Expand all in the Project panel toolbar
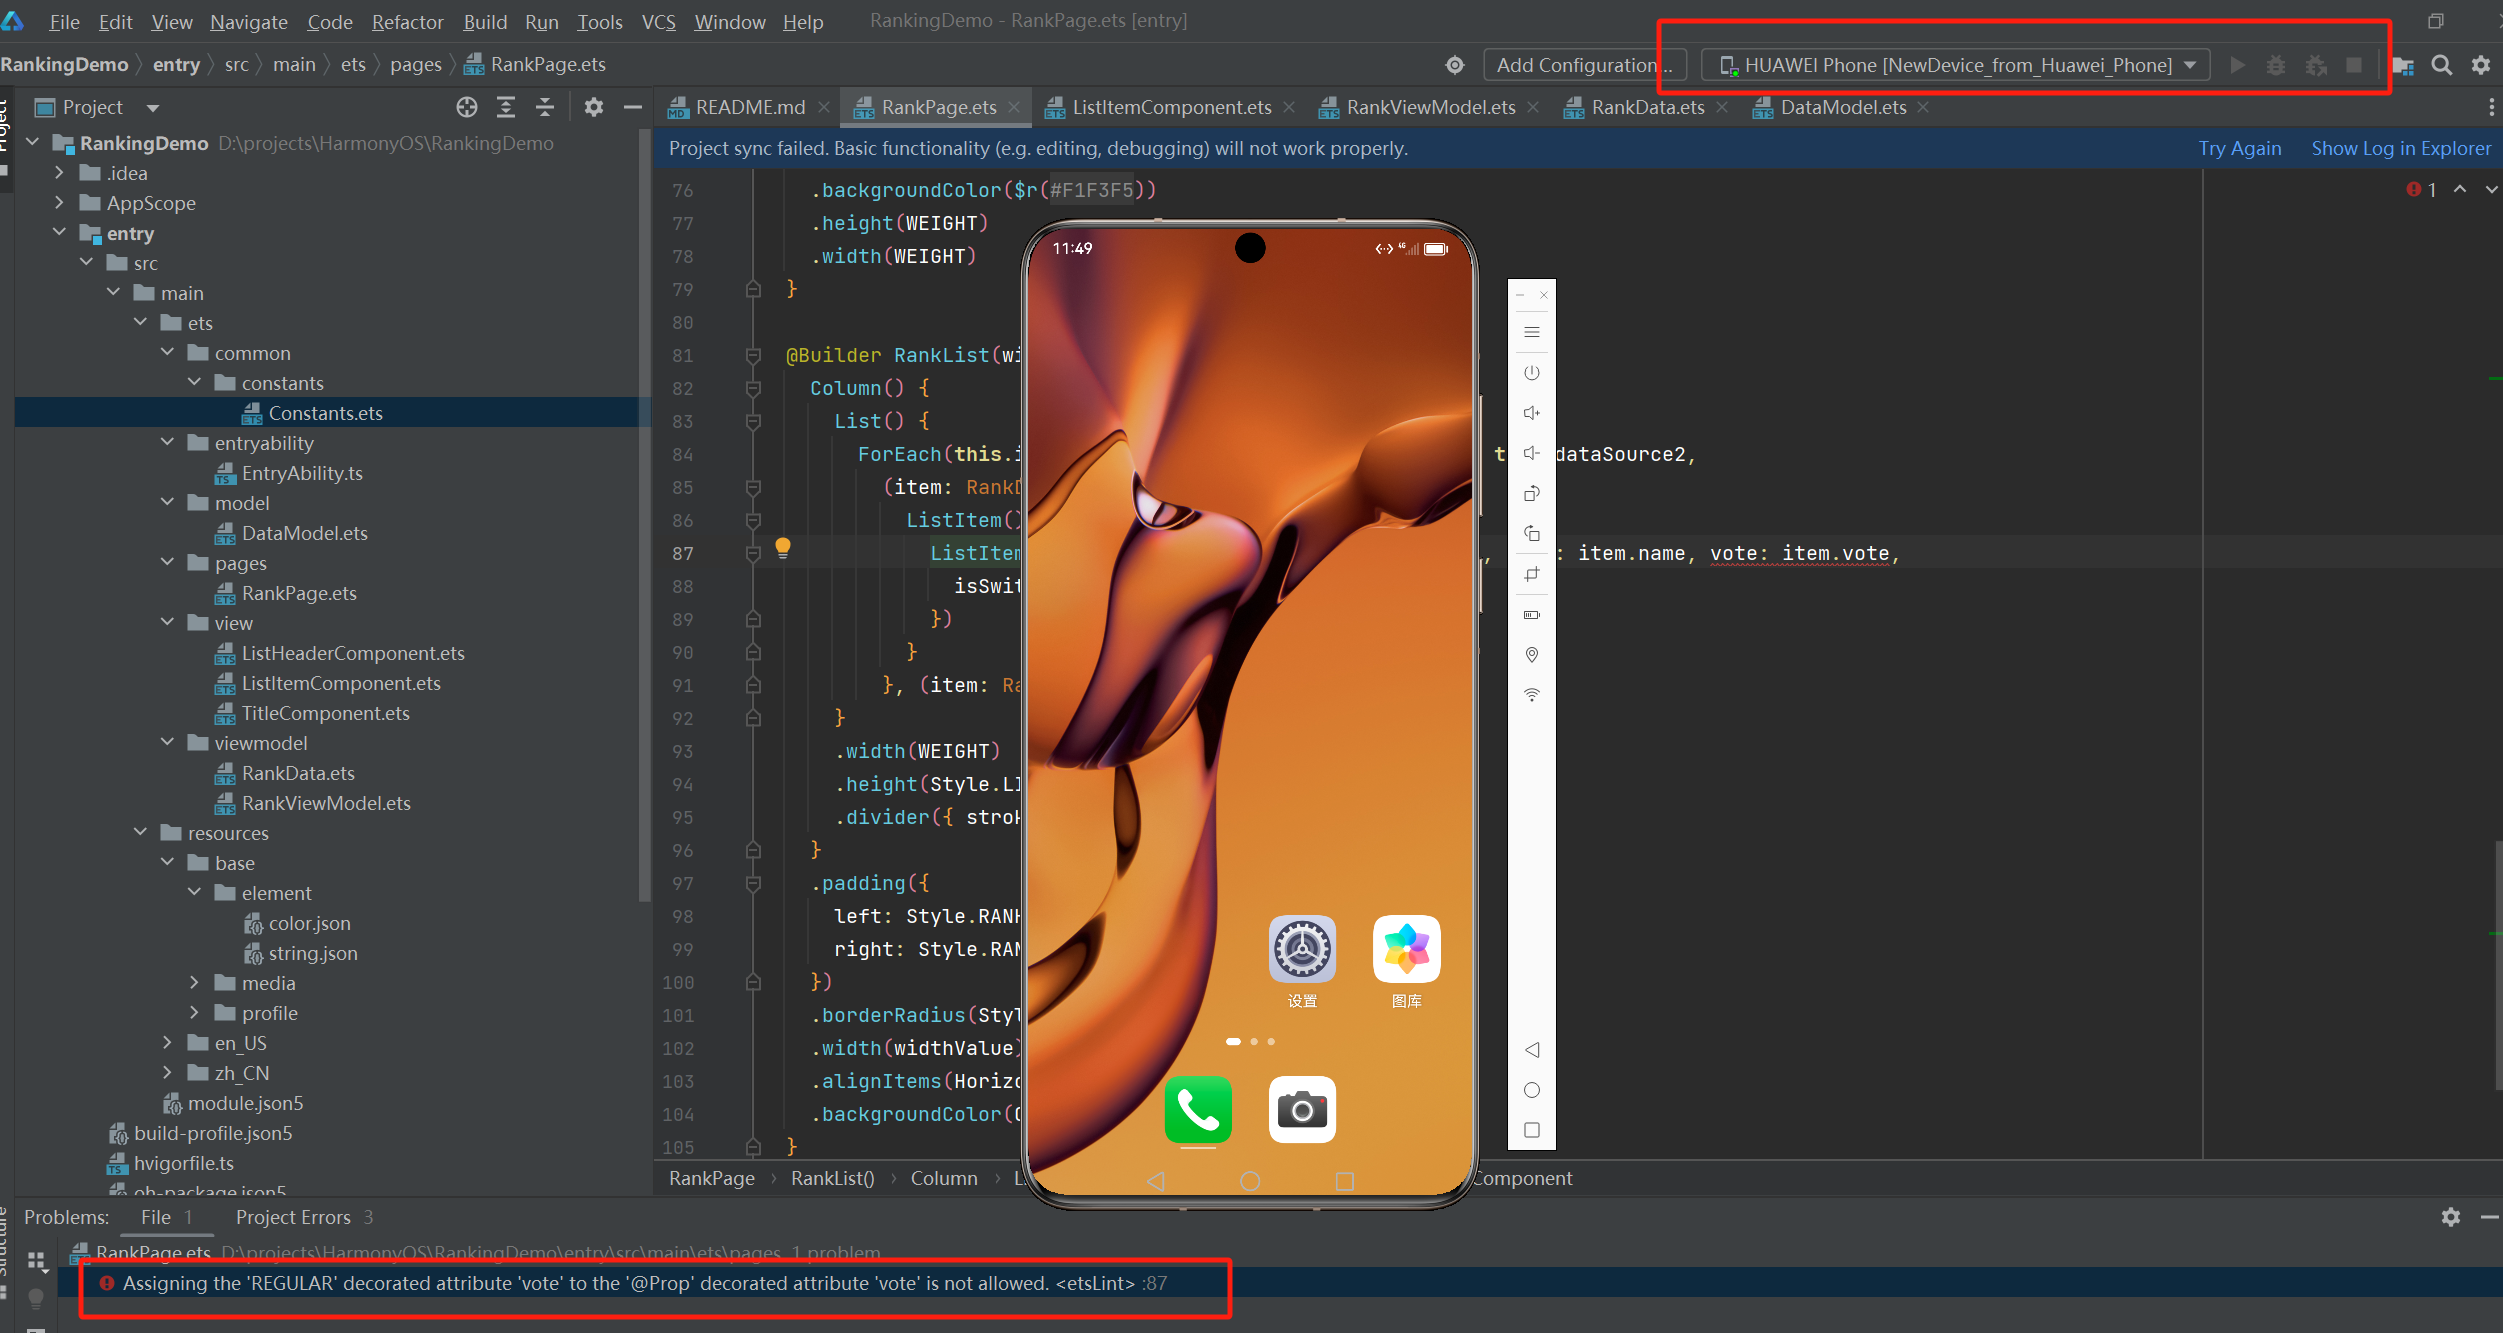2503x1333 pixels. tap(506, 107)
